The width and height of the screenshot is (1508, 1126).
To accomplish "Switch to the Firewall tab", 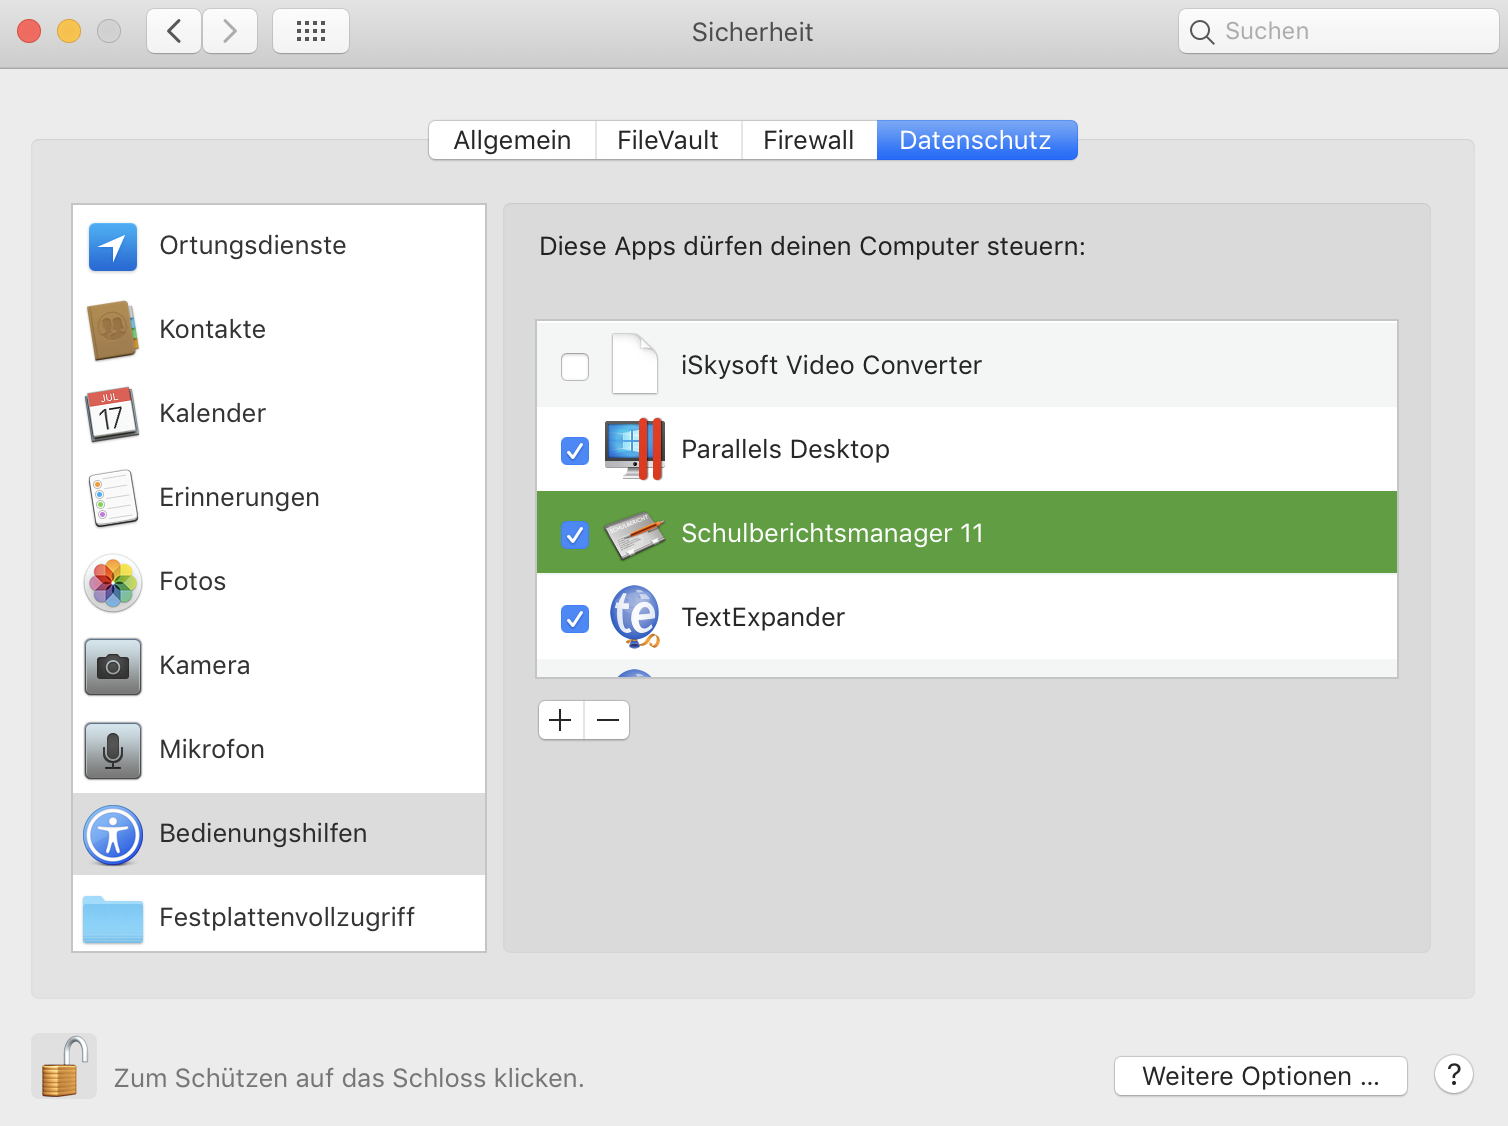I will tap(808, 140).
